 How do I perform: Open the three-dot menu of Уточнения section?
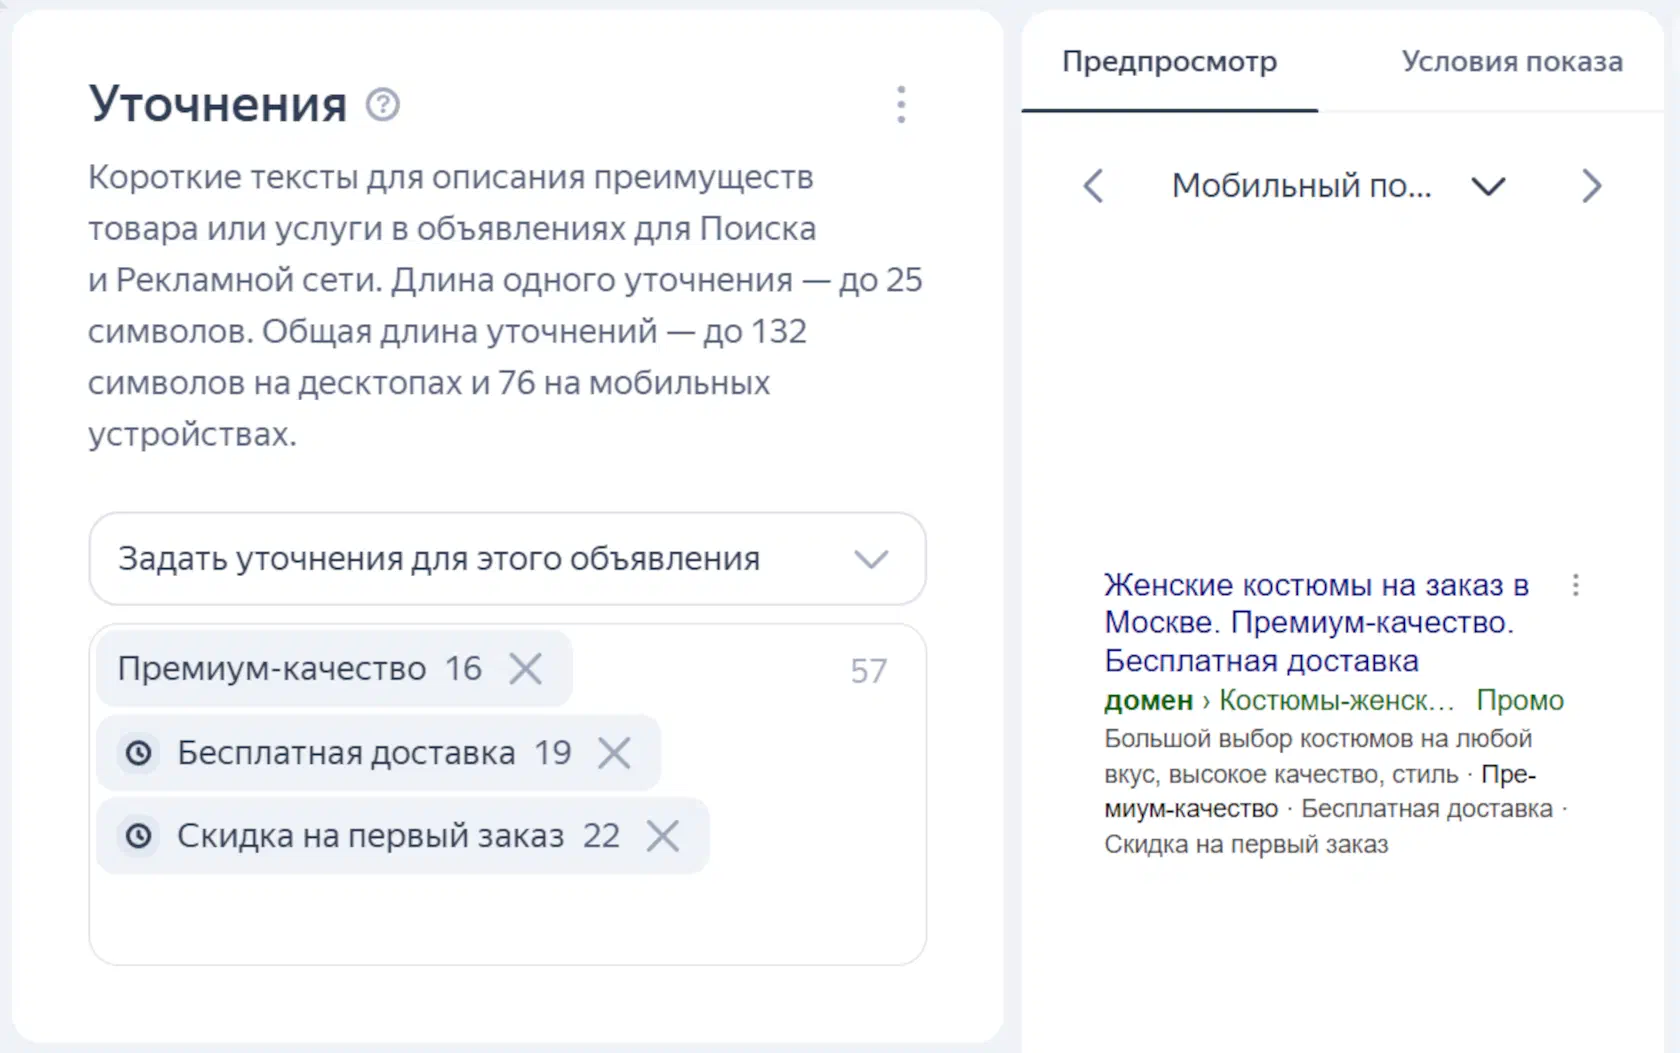tap(901, 104)
